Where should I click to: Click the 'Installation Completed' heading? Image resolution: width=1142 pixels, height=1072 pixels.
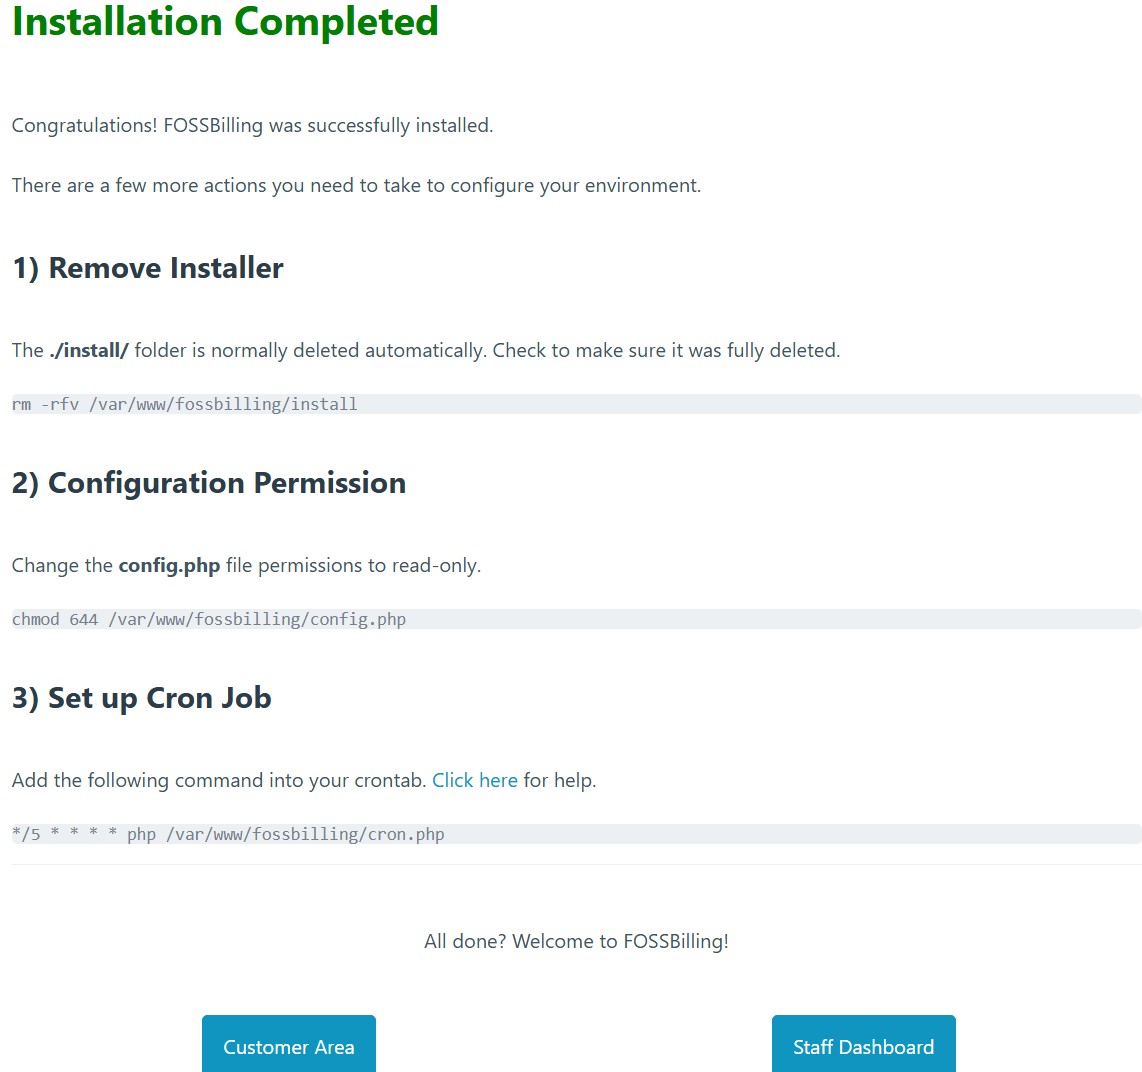(225, 21)
